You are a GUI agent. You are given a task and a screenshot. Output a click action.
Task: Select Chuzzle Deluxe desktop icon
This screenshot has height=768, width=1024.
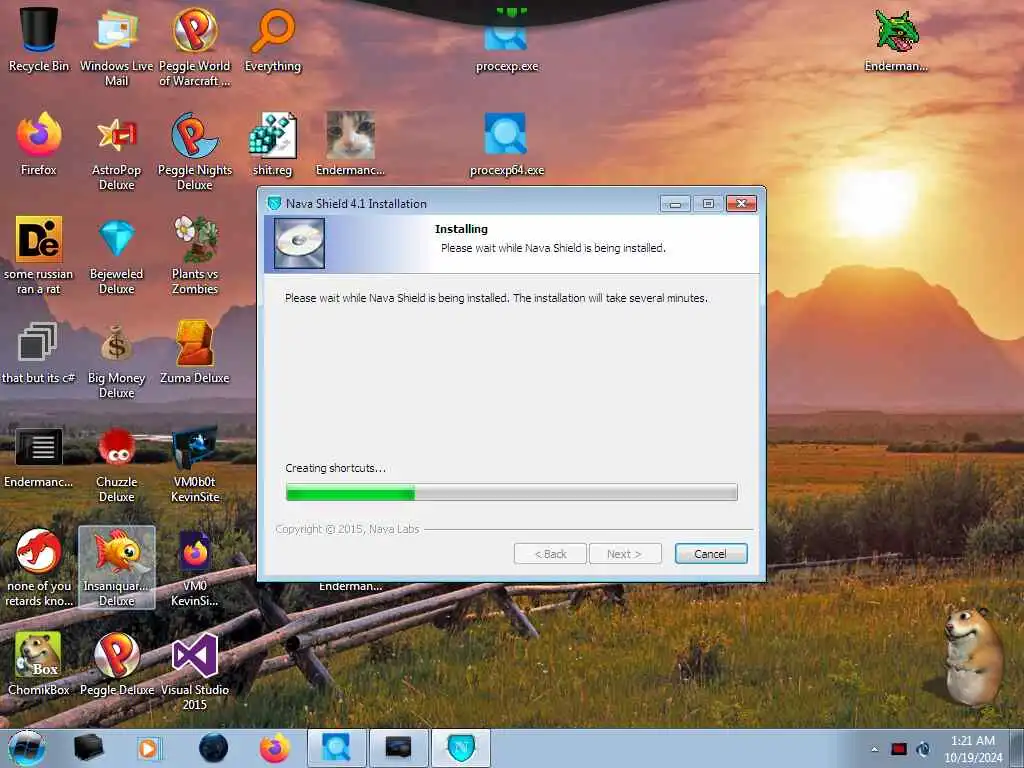[x=116, y=464]
